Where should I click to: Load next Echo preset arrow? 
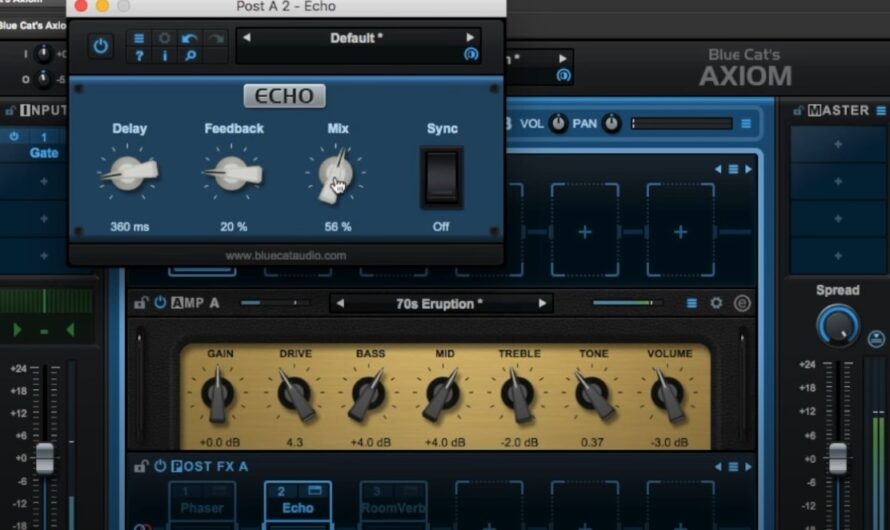[470, 37]
